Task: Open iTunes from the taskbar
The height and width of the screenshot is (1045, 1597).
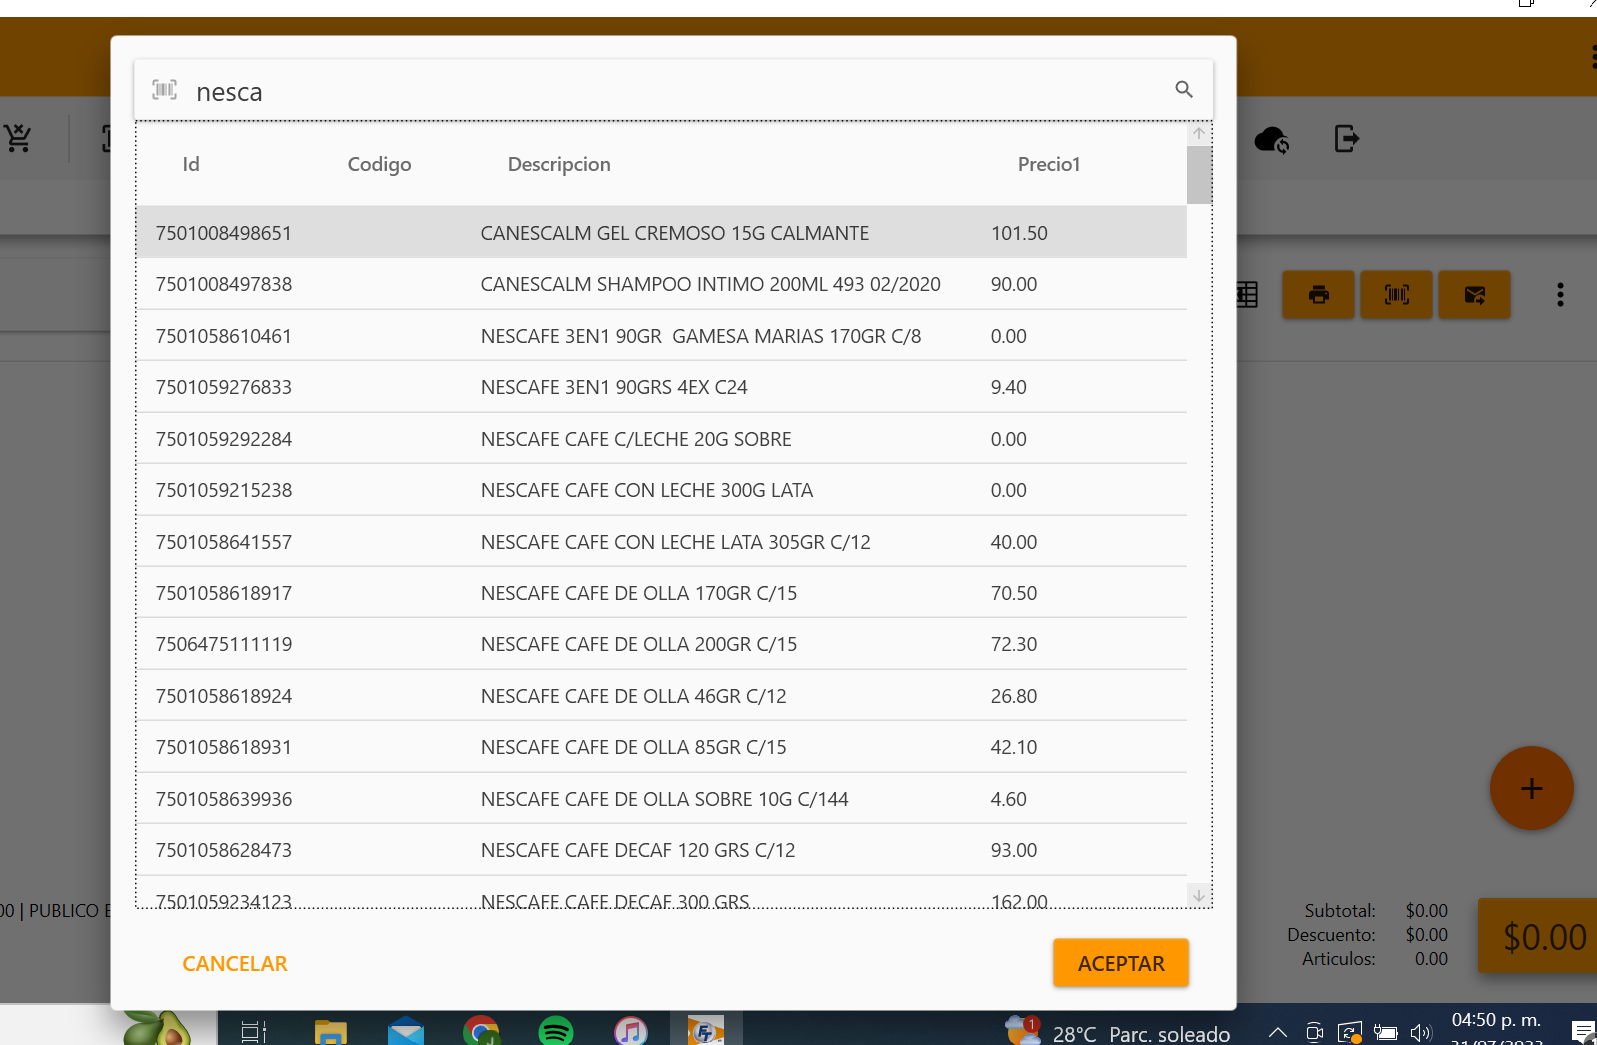Action: click(x=631, y=1031)
